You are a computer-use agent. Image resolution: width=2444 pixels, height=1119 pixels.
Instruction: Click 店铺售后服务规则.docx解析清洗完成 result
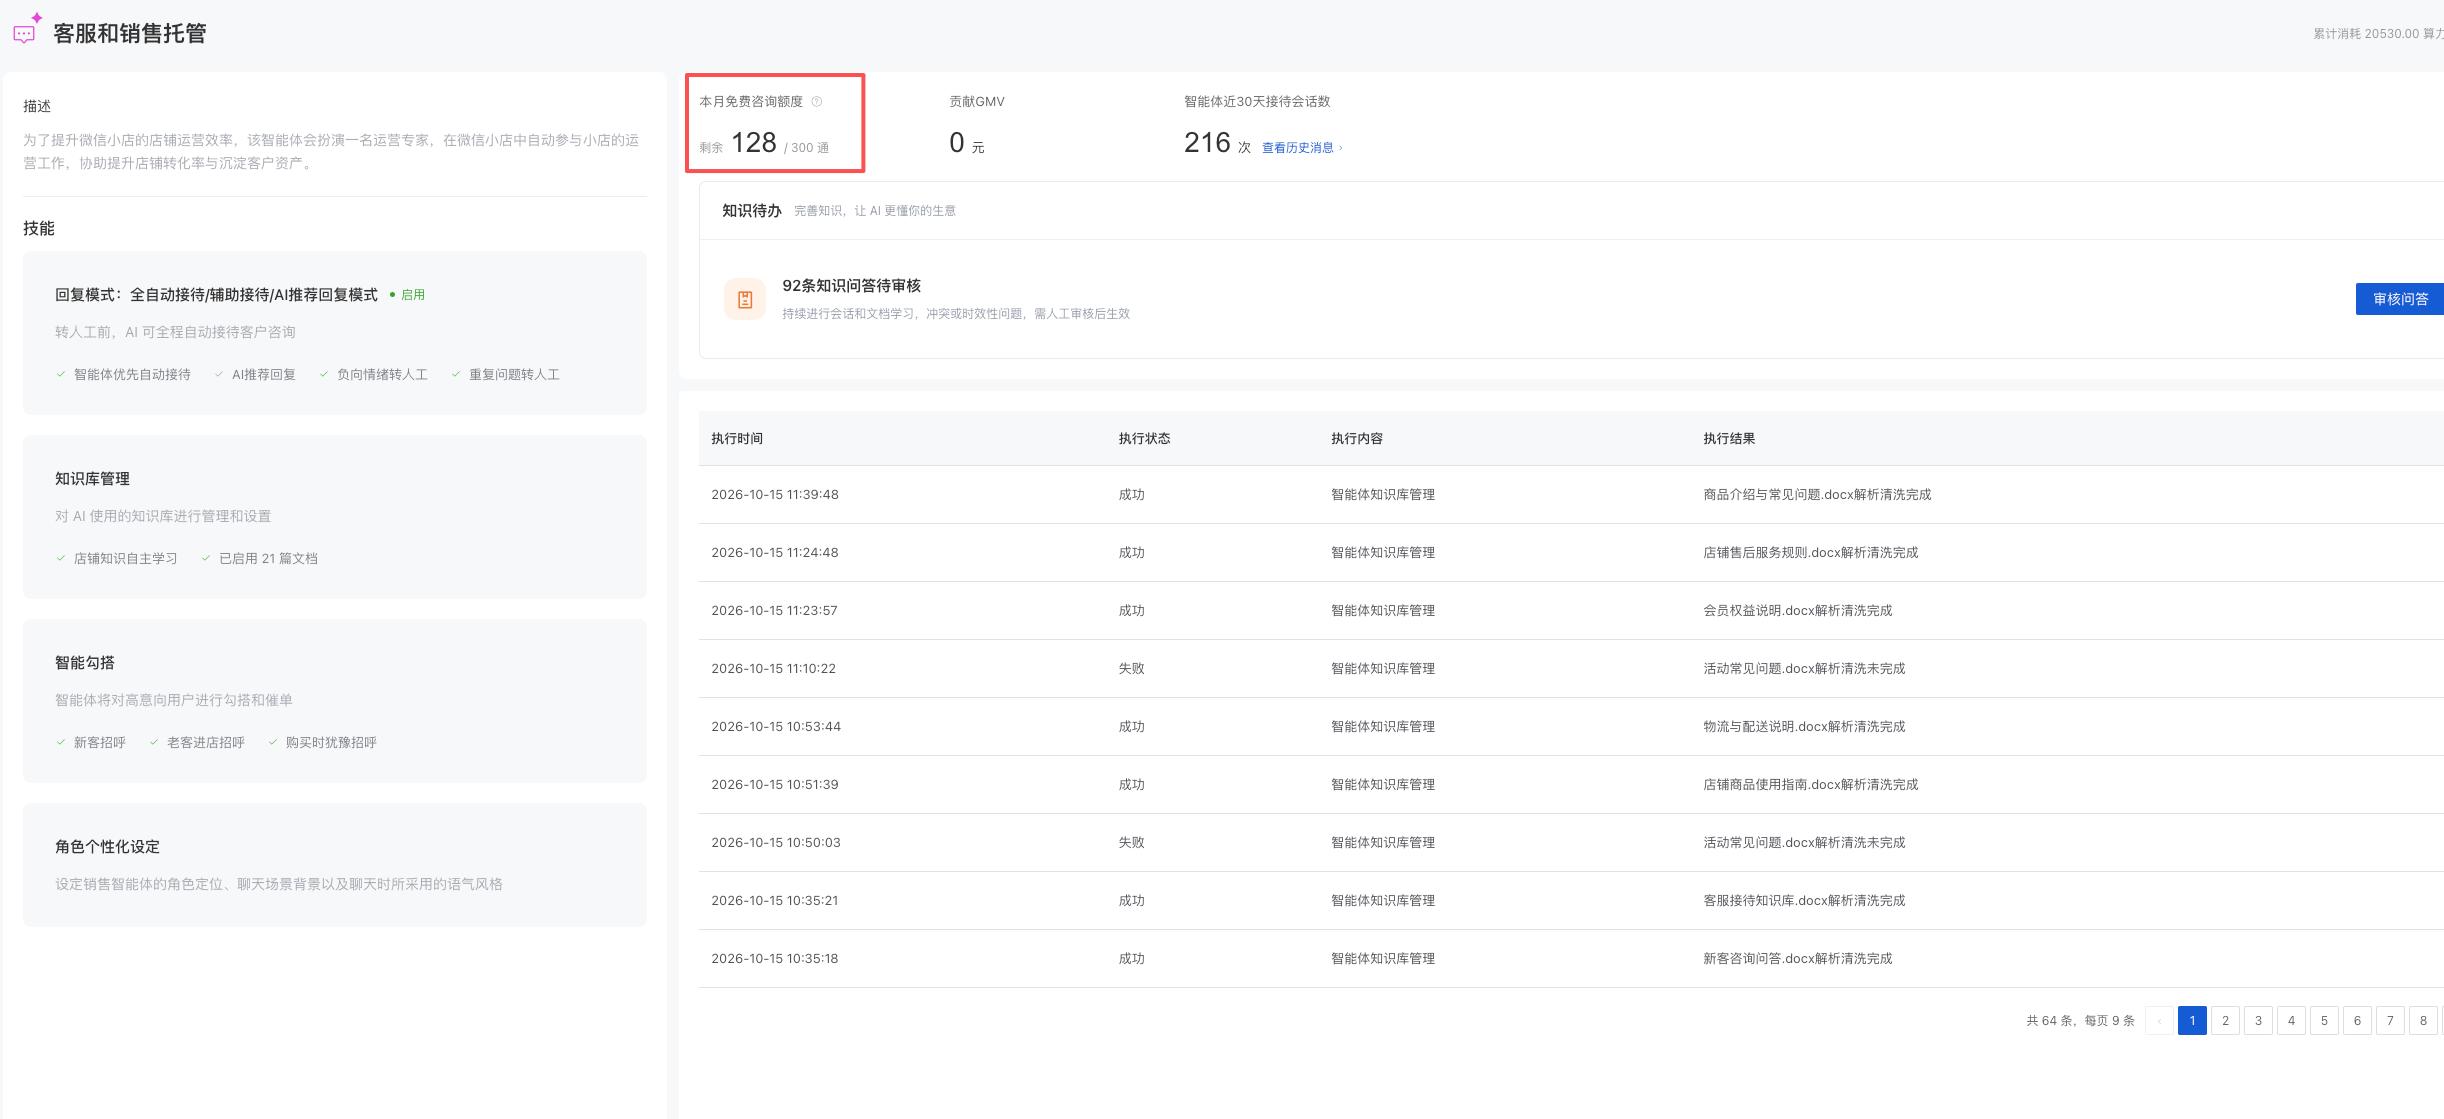point(1810,552)
